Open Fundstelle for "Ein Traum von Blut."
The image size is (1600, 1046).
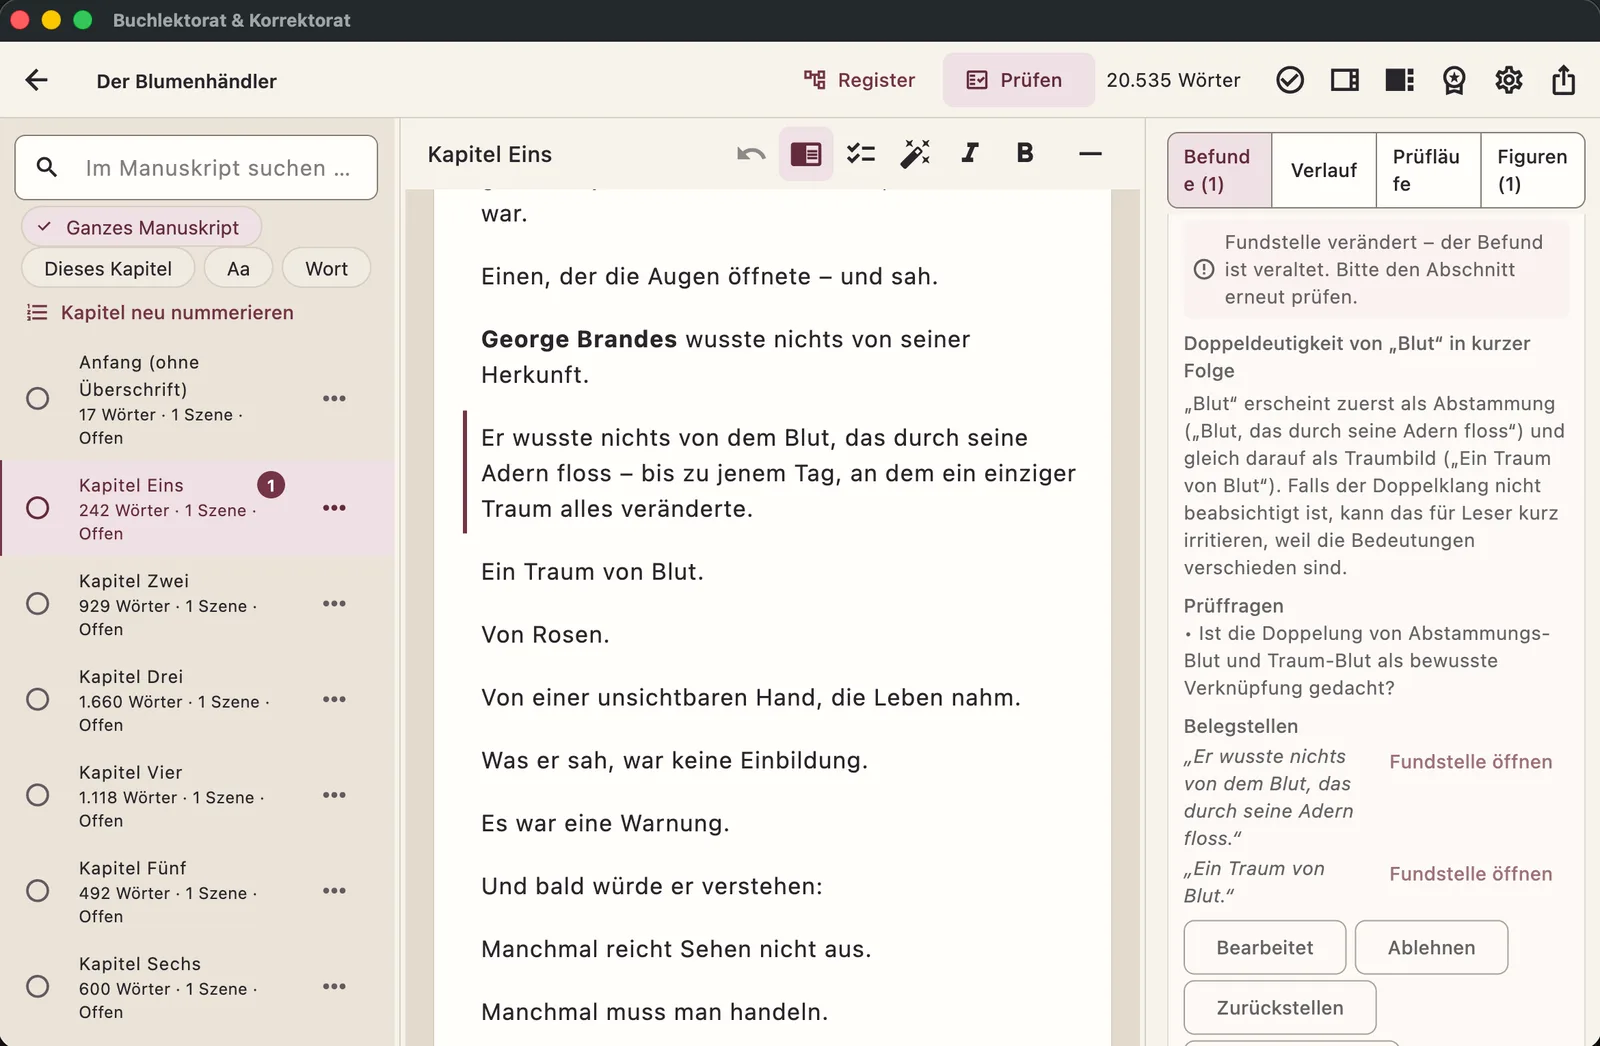[1471, 874]
